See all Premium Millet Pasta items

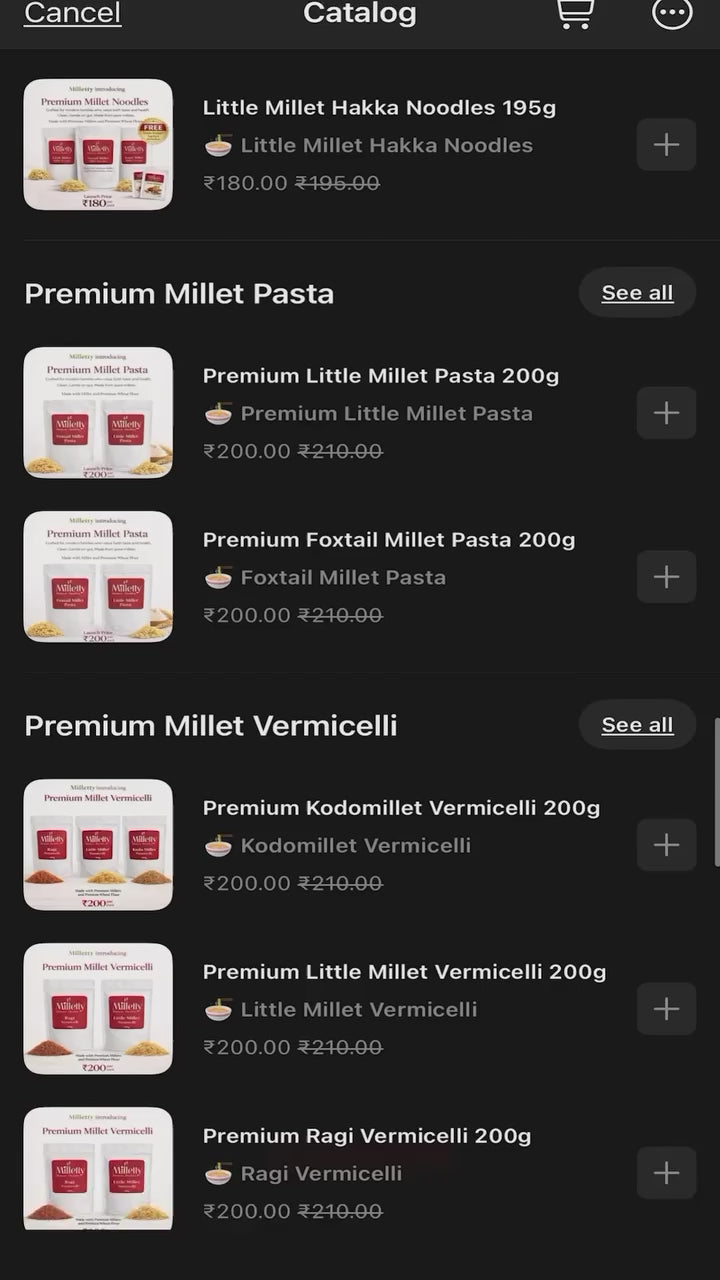pyautogui.click(x=637, y=293)
